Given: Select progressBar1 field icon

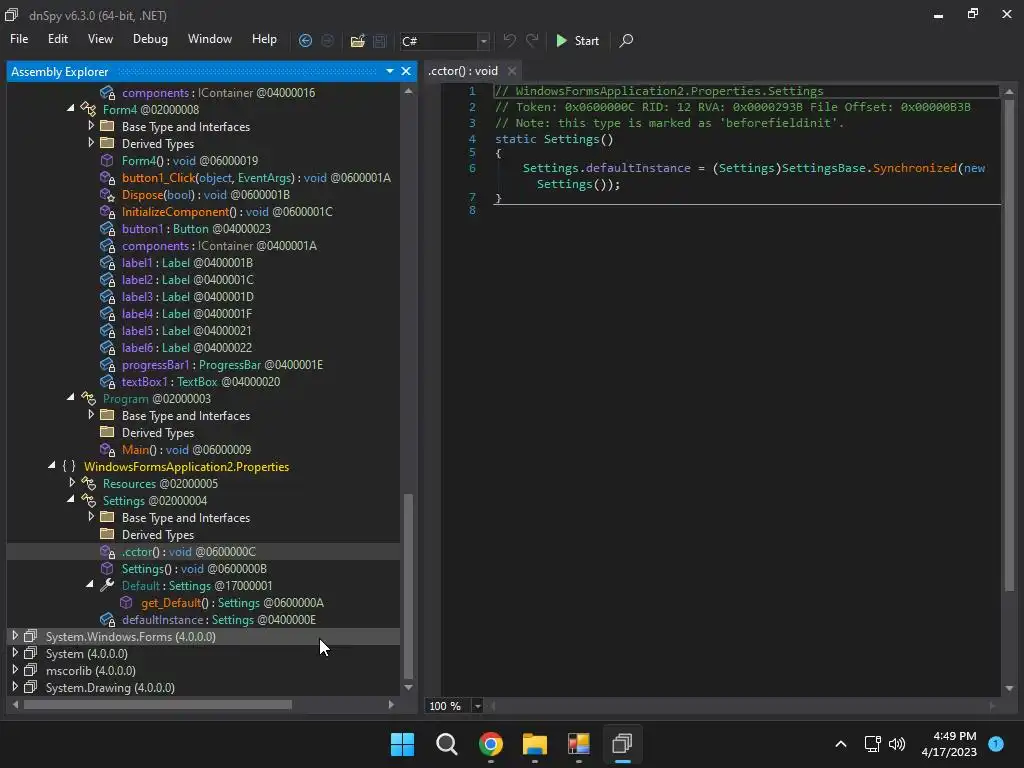Looking at the screenshot, I should point(107,364).
